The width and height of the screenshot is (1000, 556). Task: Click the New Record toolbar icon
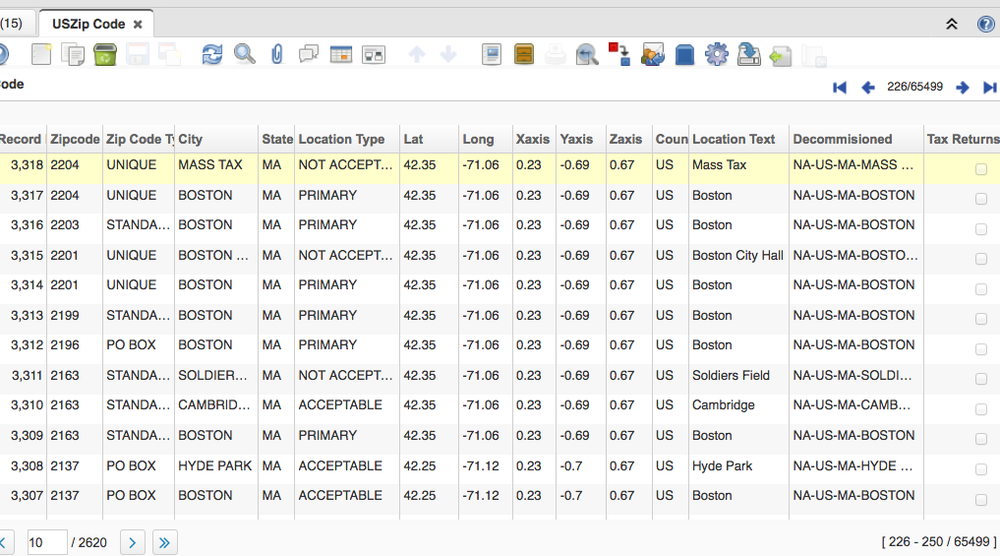(42, 54)
